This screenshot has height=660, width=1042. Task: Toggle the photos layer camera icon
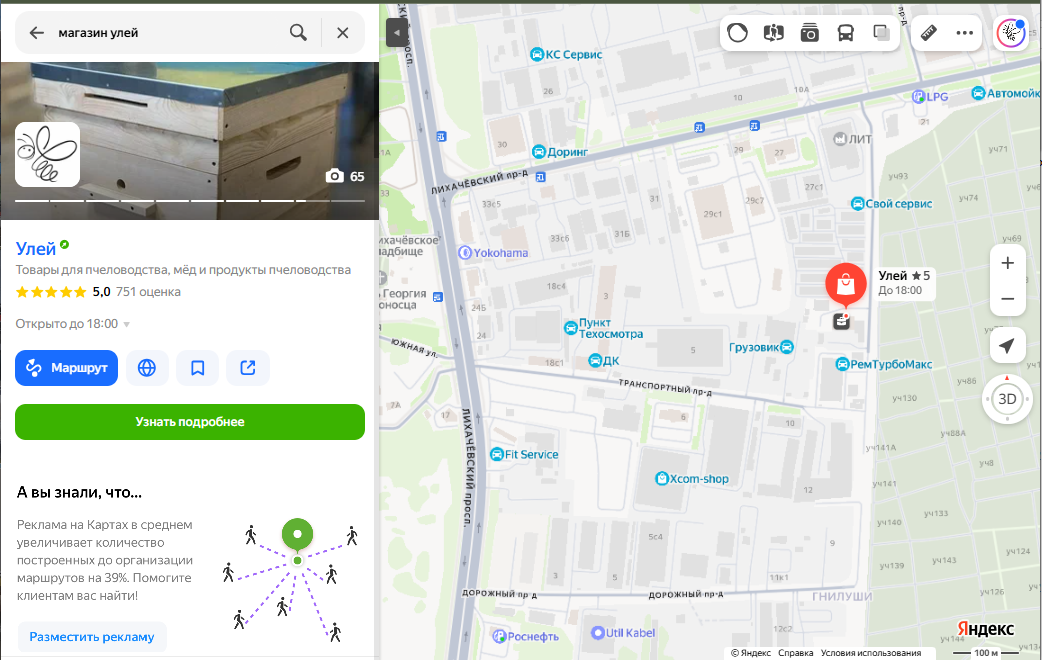(x=809, y=33)
